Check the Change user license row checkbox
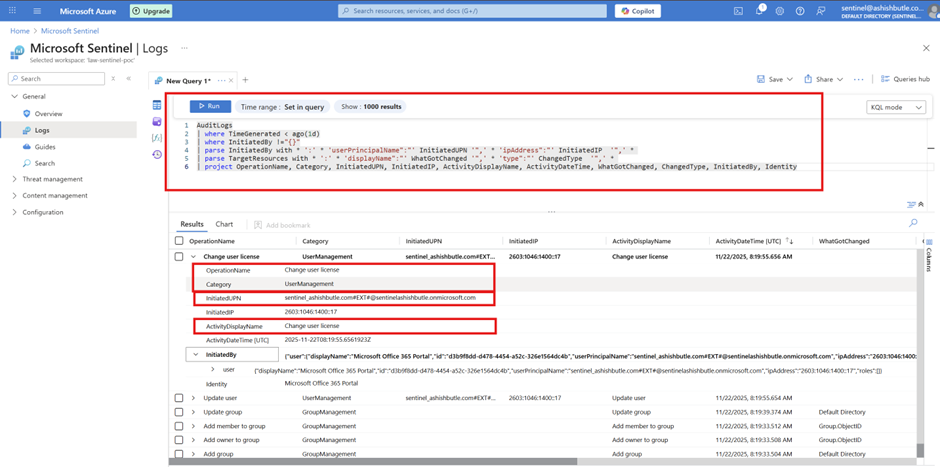940x467 pixels. pyautogui.click(x=179, y=257)
